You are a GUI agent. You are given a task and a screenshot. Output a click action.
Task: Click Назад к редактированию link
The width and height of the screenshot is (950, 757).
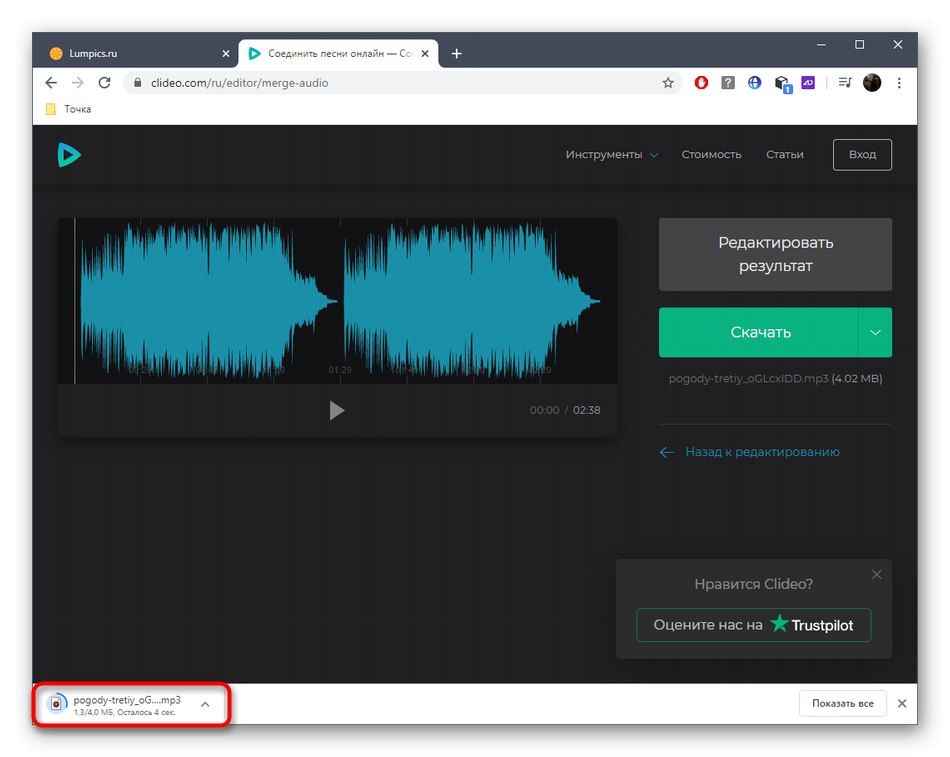click(x=749, y=452)
